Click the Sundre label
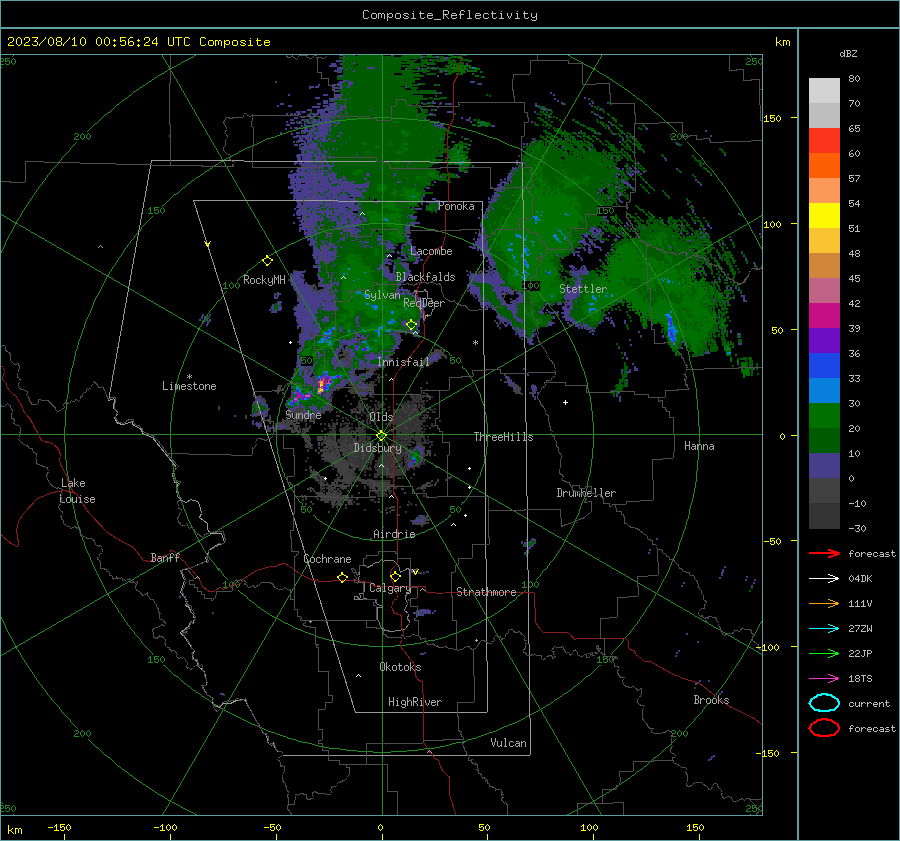The height and width of the screenshot is (841, 900). [x=303, y=414]
